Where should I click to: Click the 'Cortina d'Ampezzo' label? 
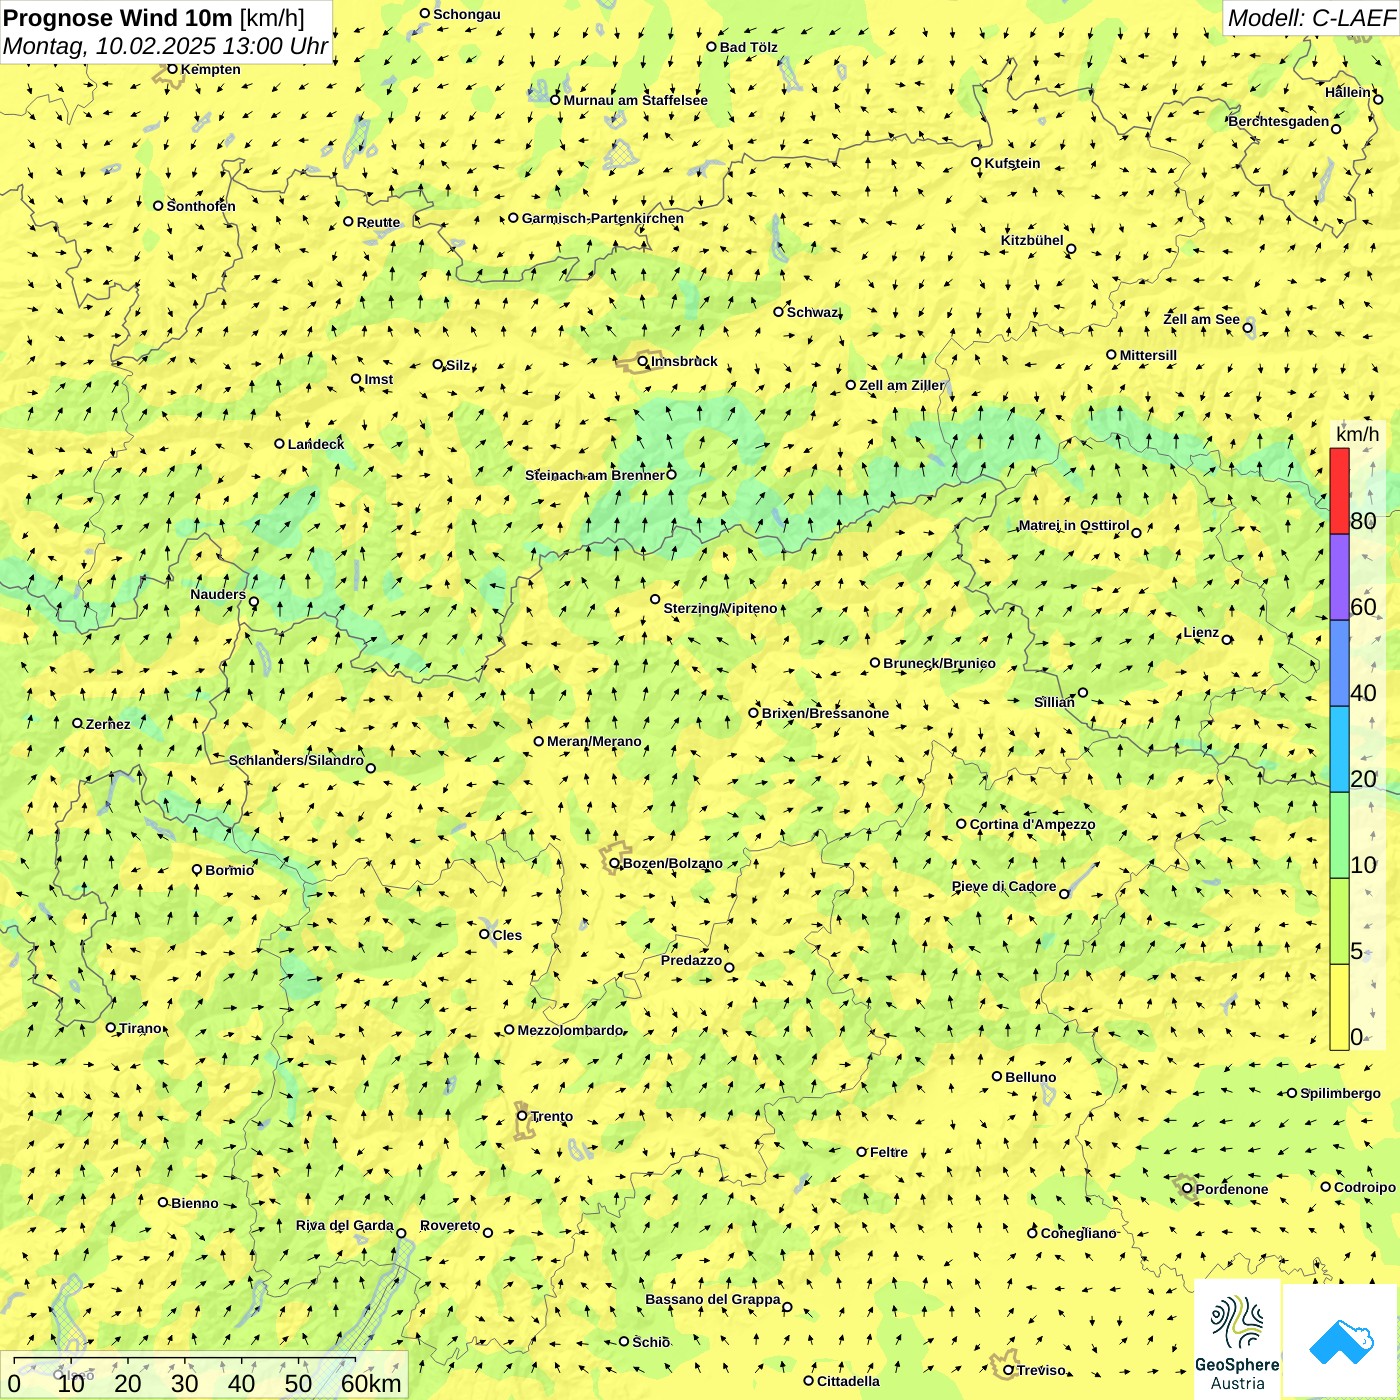(1032, 824)
